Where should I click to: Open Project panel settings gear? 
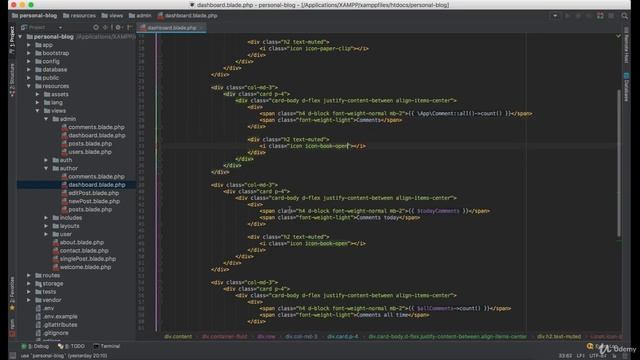(x=118, y=27)
